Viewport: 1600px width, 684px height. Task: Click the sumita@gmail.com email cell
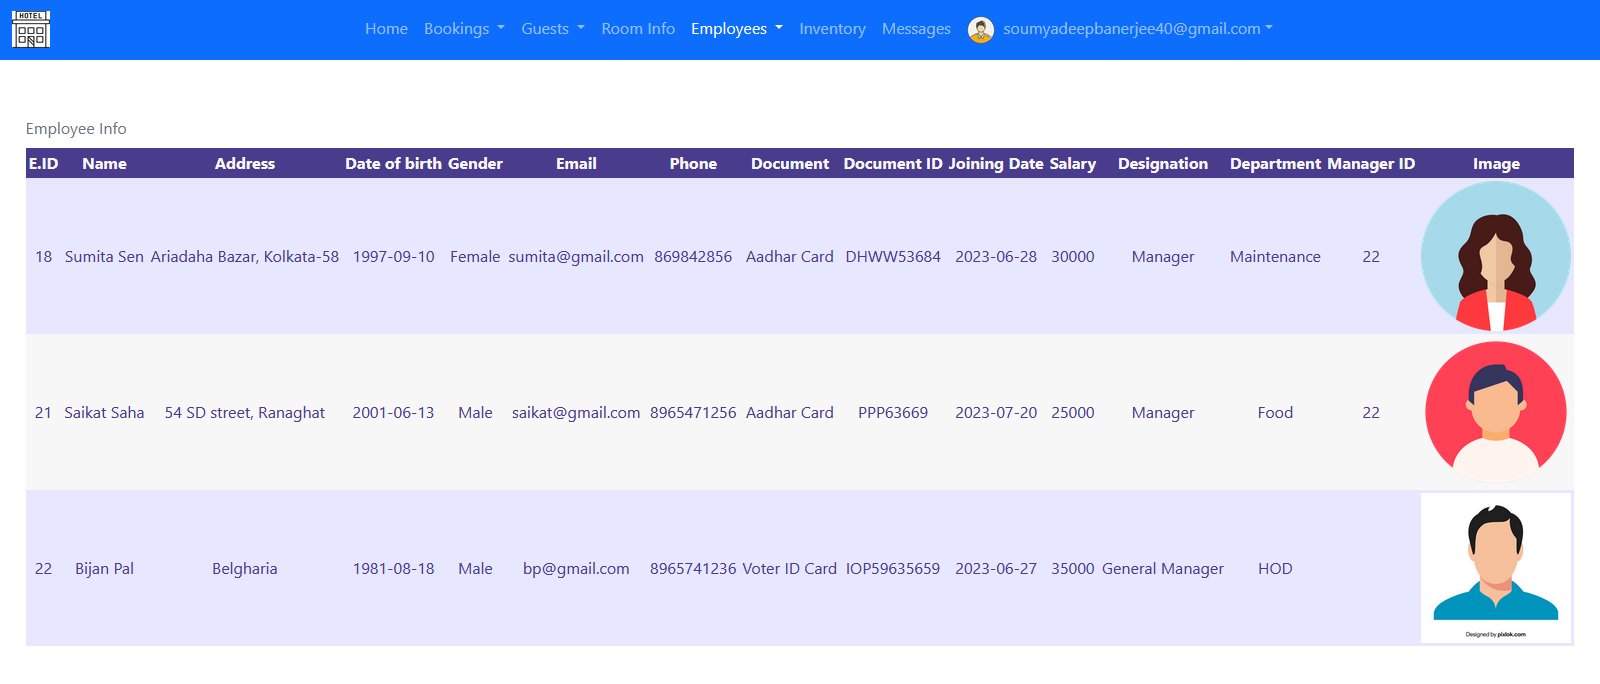click(x=576, y=257)
